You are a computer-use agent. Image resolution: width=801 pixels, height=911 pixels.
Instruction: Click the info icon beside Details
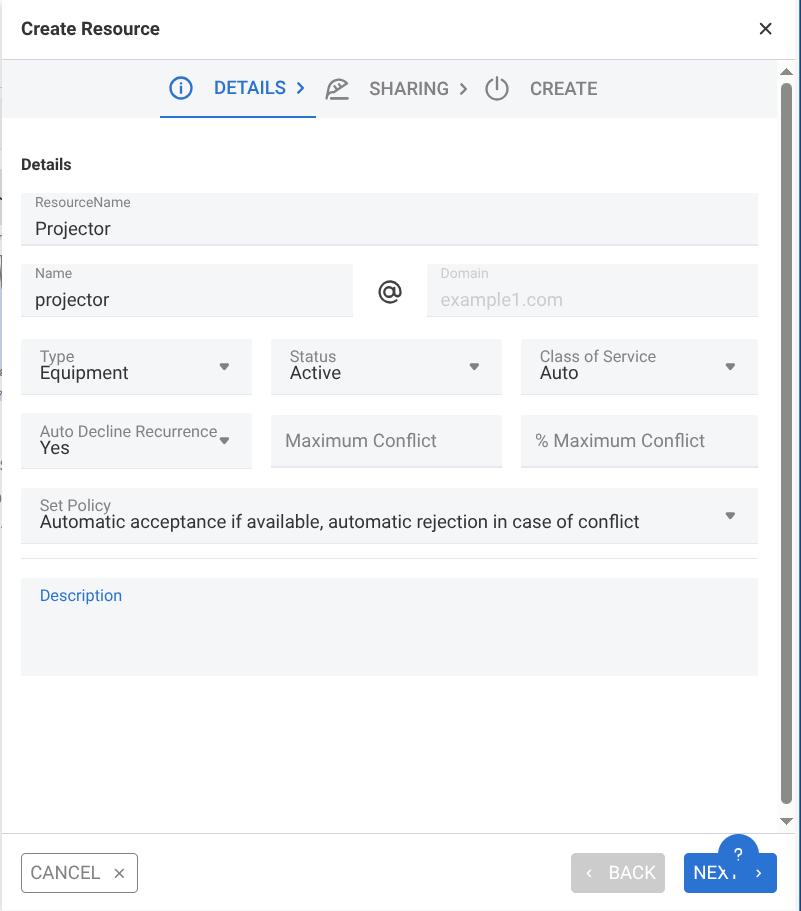click(181, 88)
